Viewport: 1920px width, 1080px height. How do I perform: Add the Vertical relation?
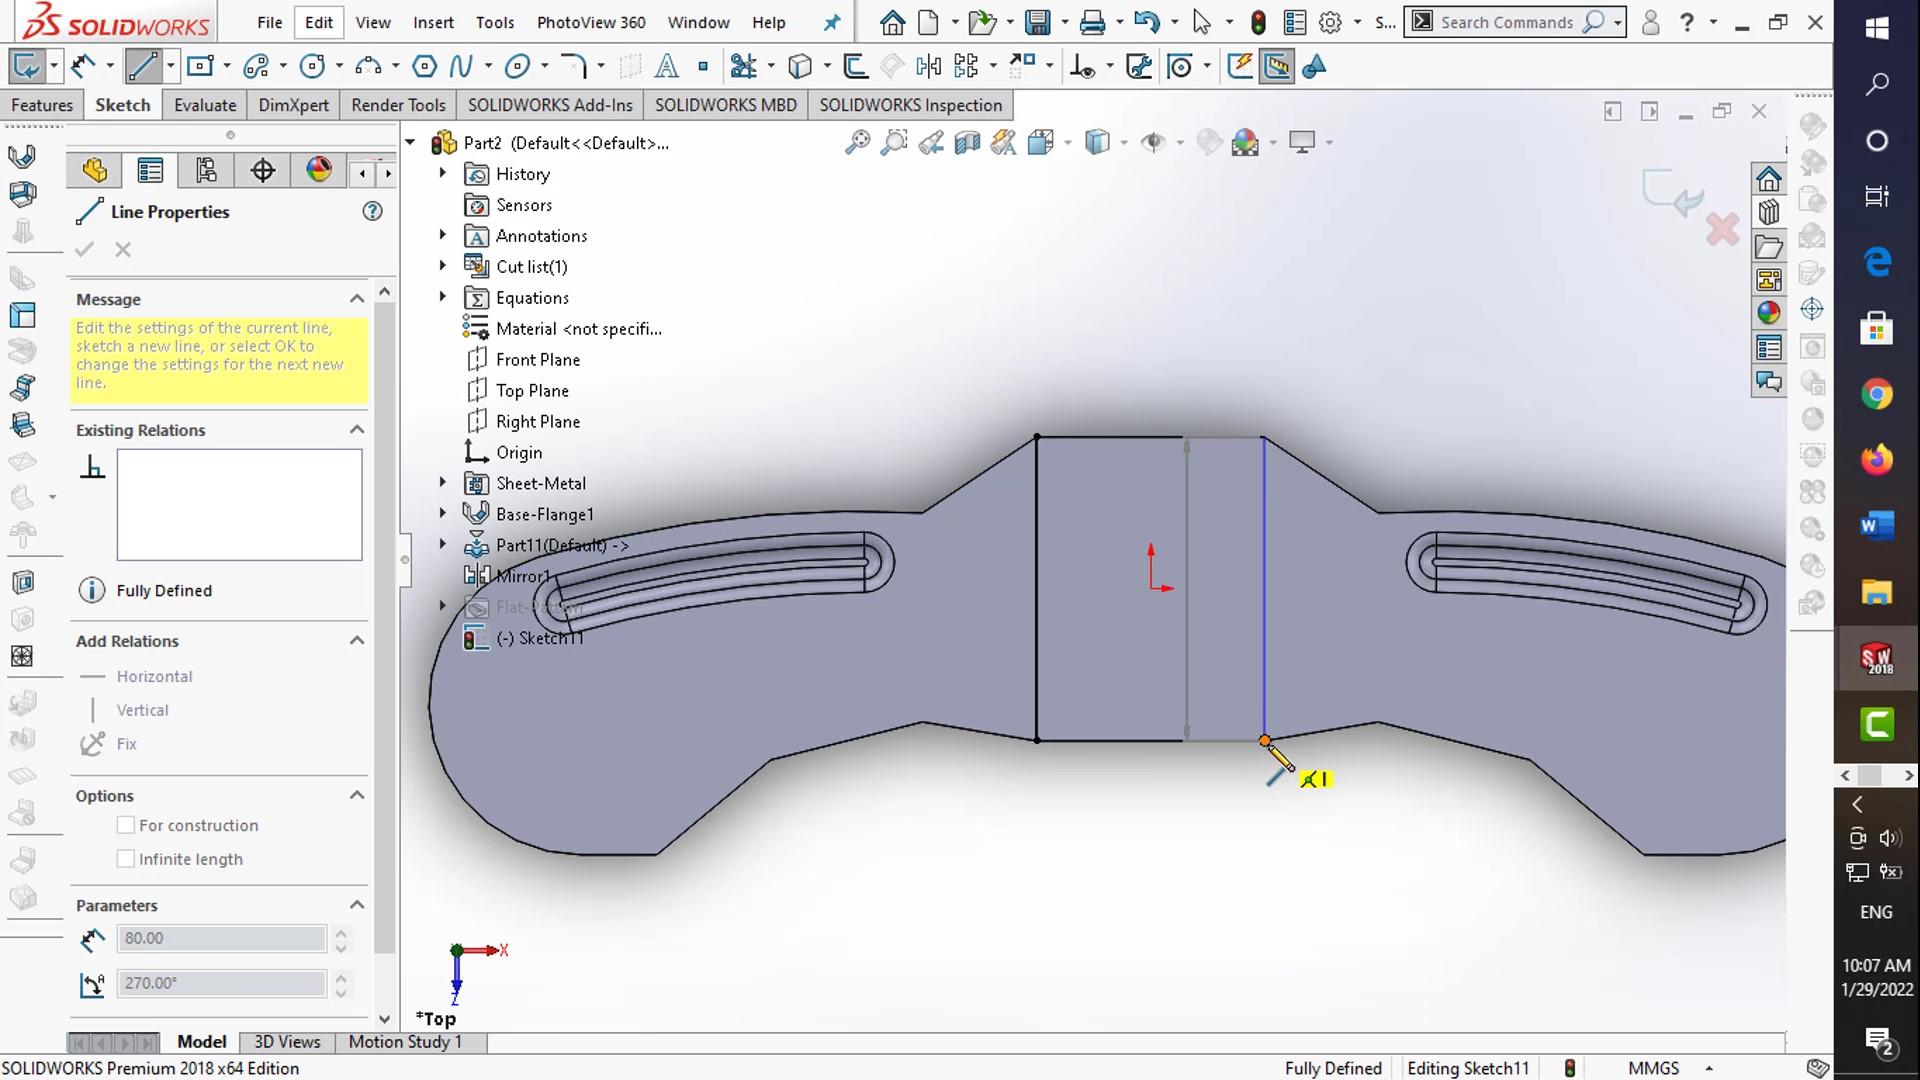pyautogui.click(x=142, y=710)
